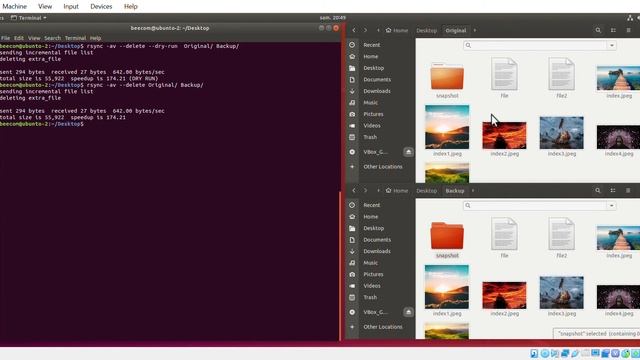
Task: Select Downloads in Backup window sidebar
Action: [377, 251]
